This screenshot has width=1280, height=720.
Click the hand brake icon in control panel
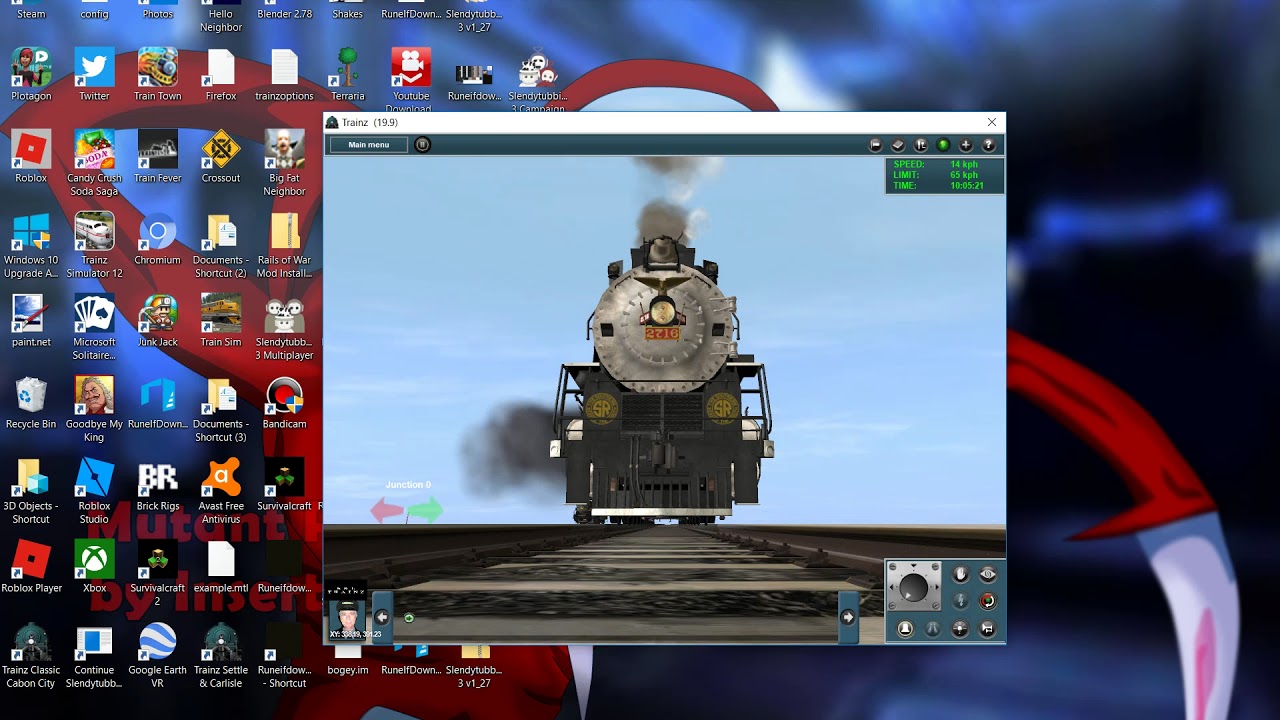pyautogui.click(x=960, y=574)
